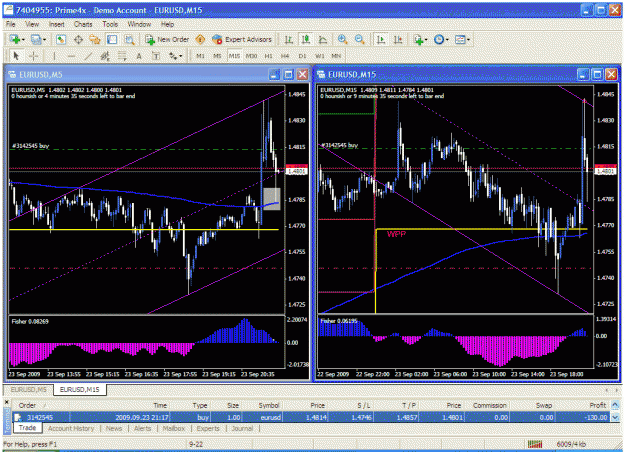This screenshot has width=625, height=452.
Task: Open the File menu
Action: 11,24
